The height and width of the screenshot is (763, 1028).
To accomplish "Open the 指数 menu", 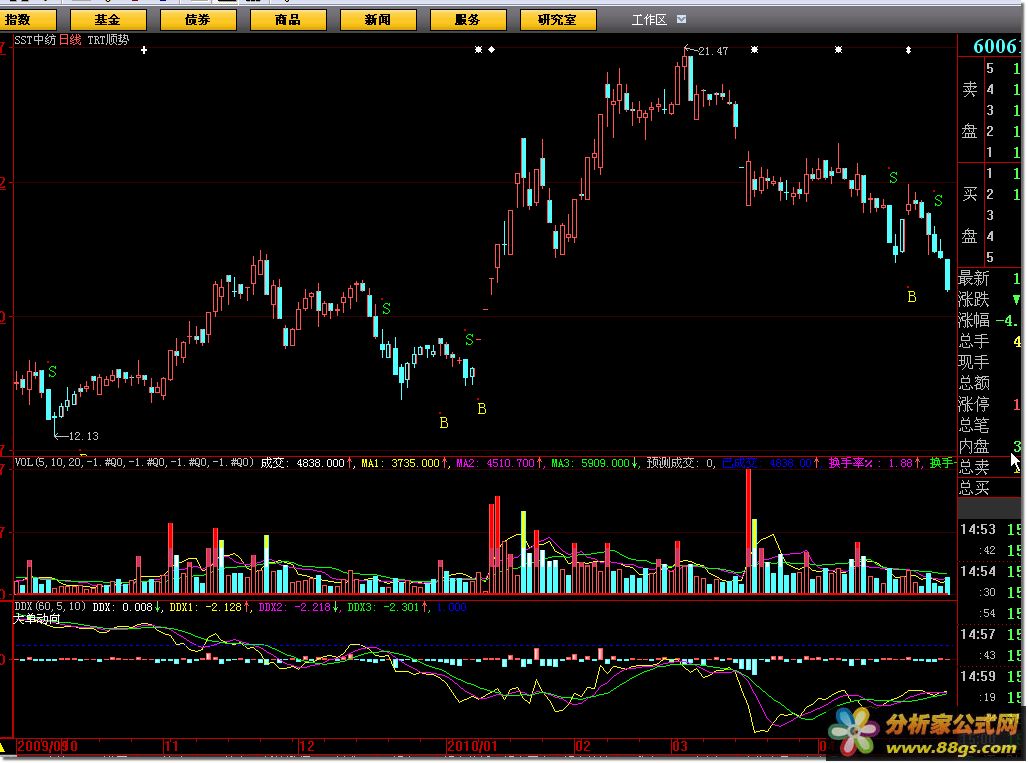I will pyautogui.click(x=30, y=19).
